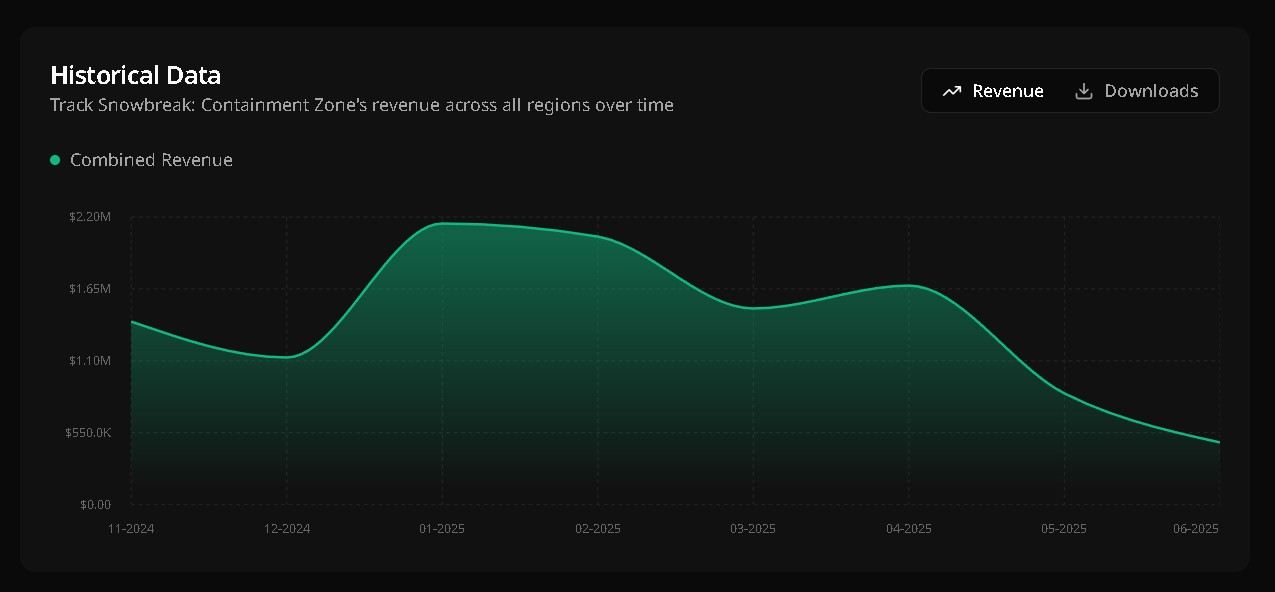Click the curve's data point at 05-2025

pyautogui.click(x=1064, y=393)
